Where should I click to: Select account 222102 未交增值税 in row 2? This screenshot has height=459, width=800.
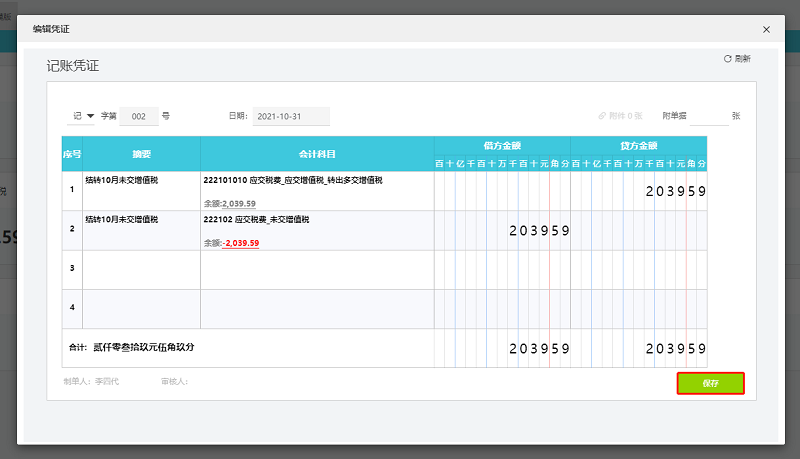(256, 219)
